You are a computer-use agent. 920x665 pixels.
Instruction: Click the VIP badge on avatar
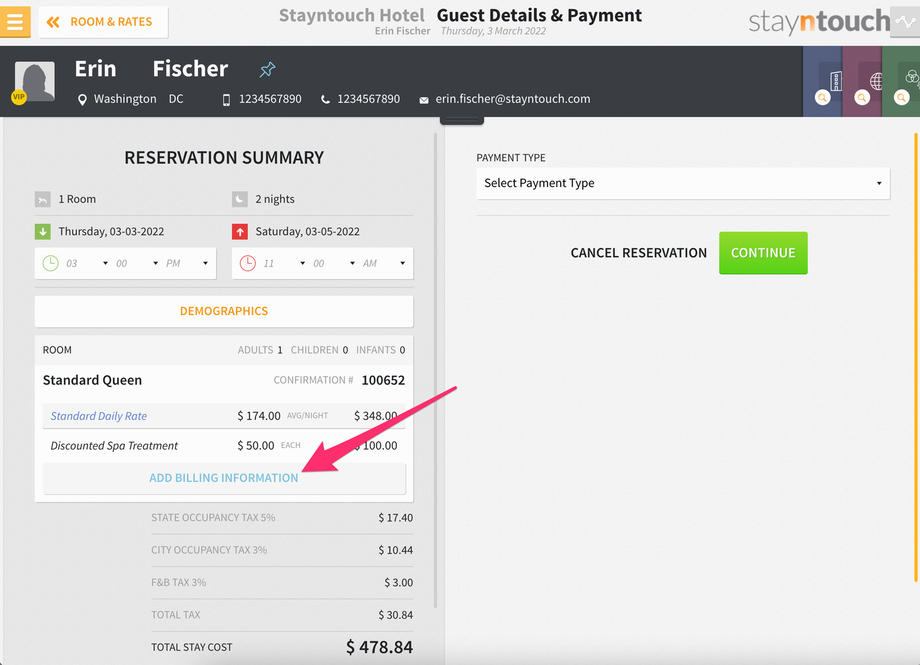coord(19,97)
